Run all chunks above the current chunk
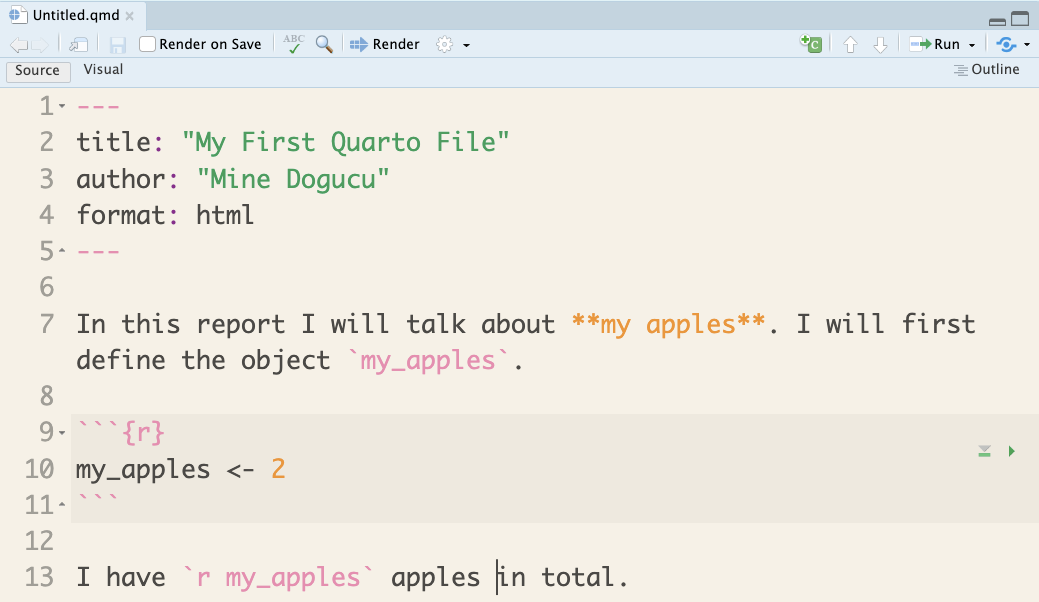The height and width of the screenshot is (602, 1039). [984, 451]
